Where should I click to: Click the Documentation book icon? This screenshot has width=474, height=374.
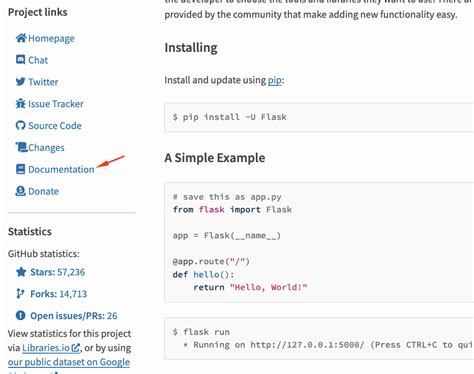[x=20, y=169]
